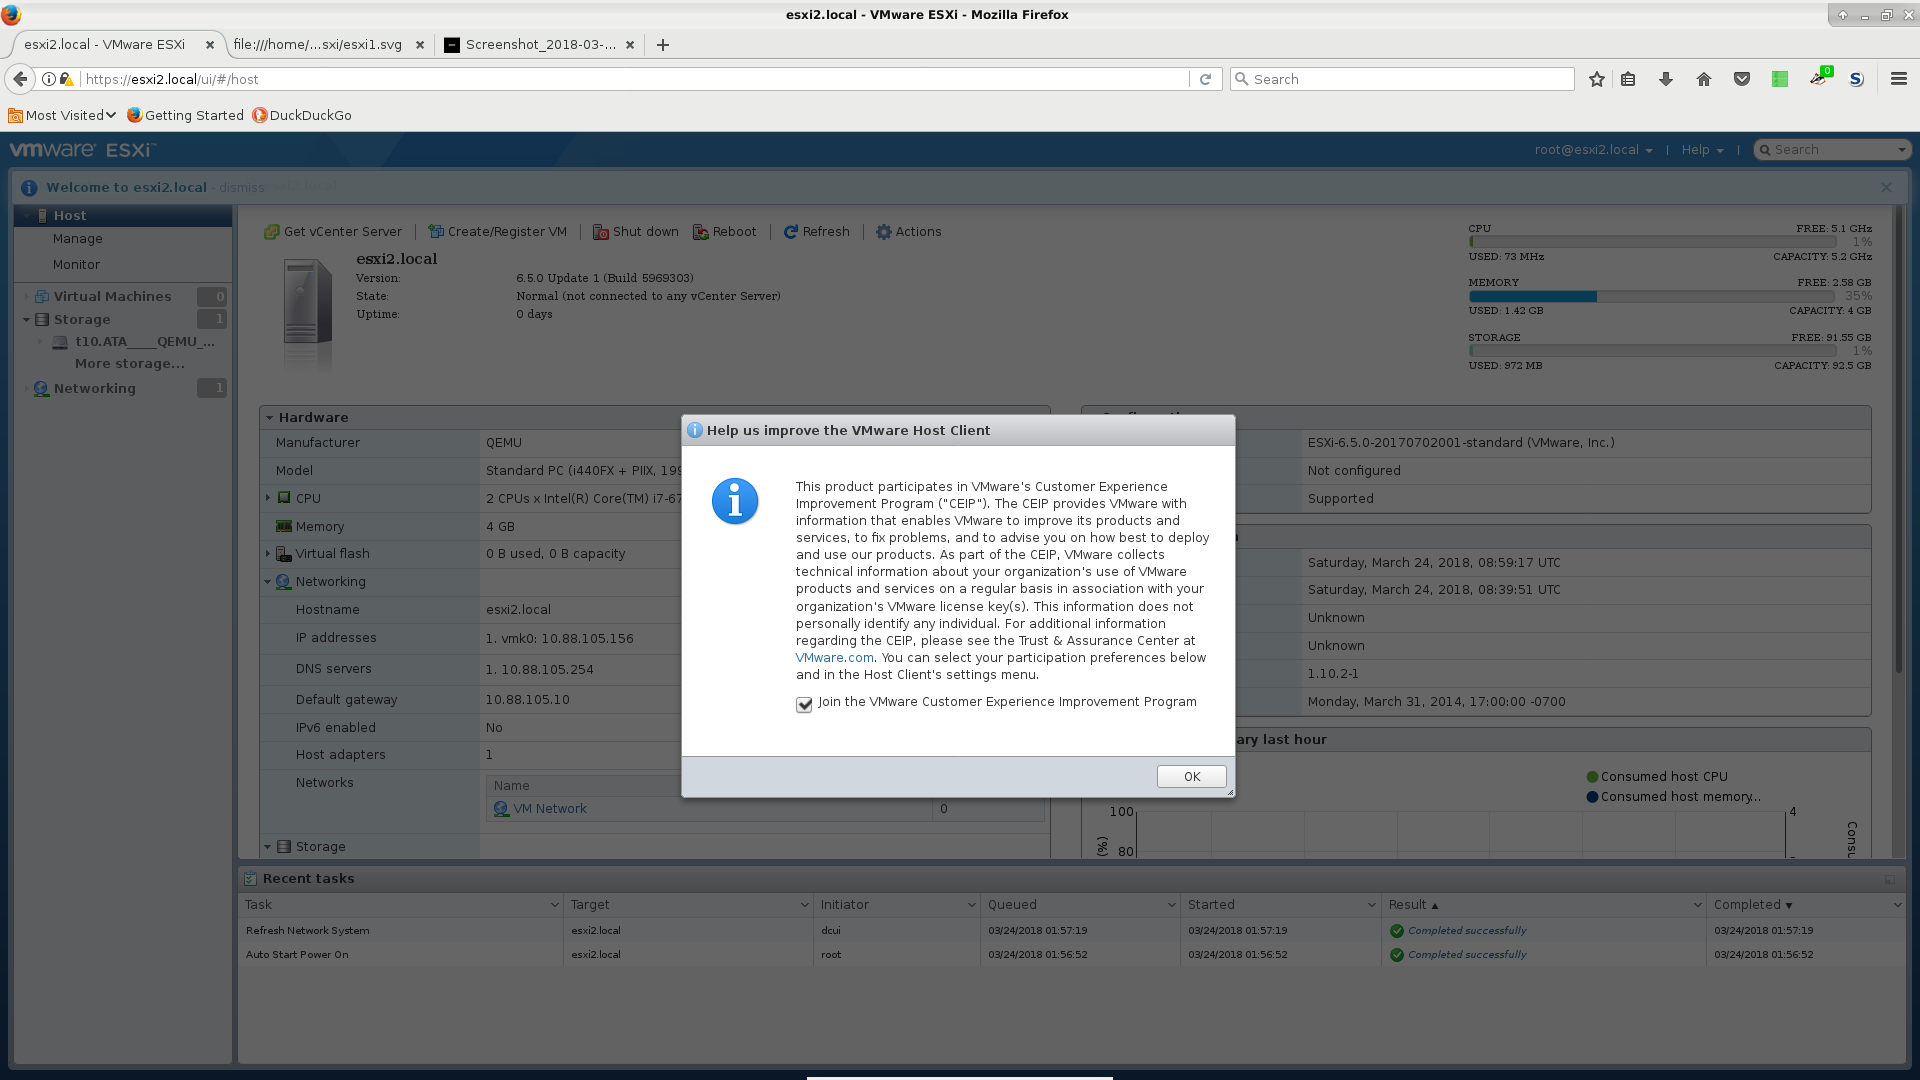This screenshot has height=1080, width=1920.
Task: Expand the CPU hardware row
Action: coord(268,498)
